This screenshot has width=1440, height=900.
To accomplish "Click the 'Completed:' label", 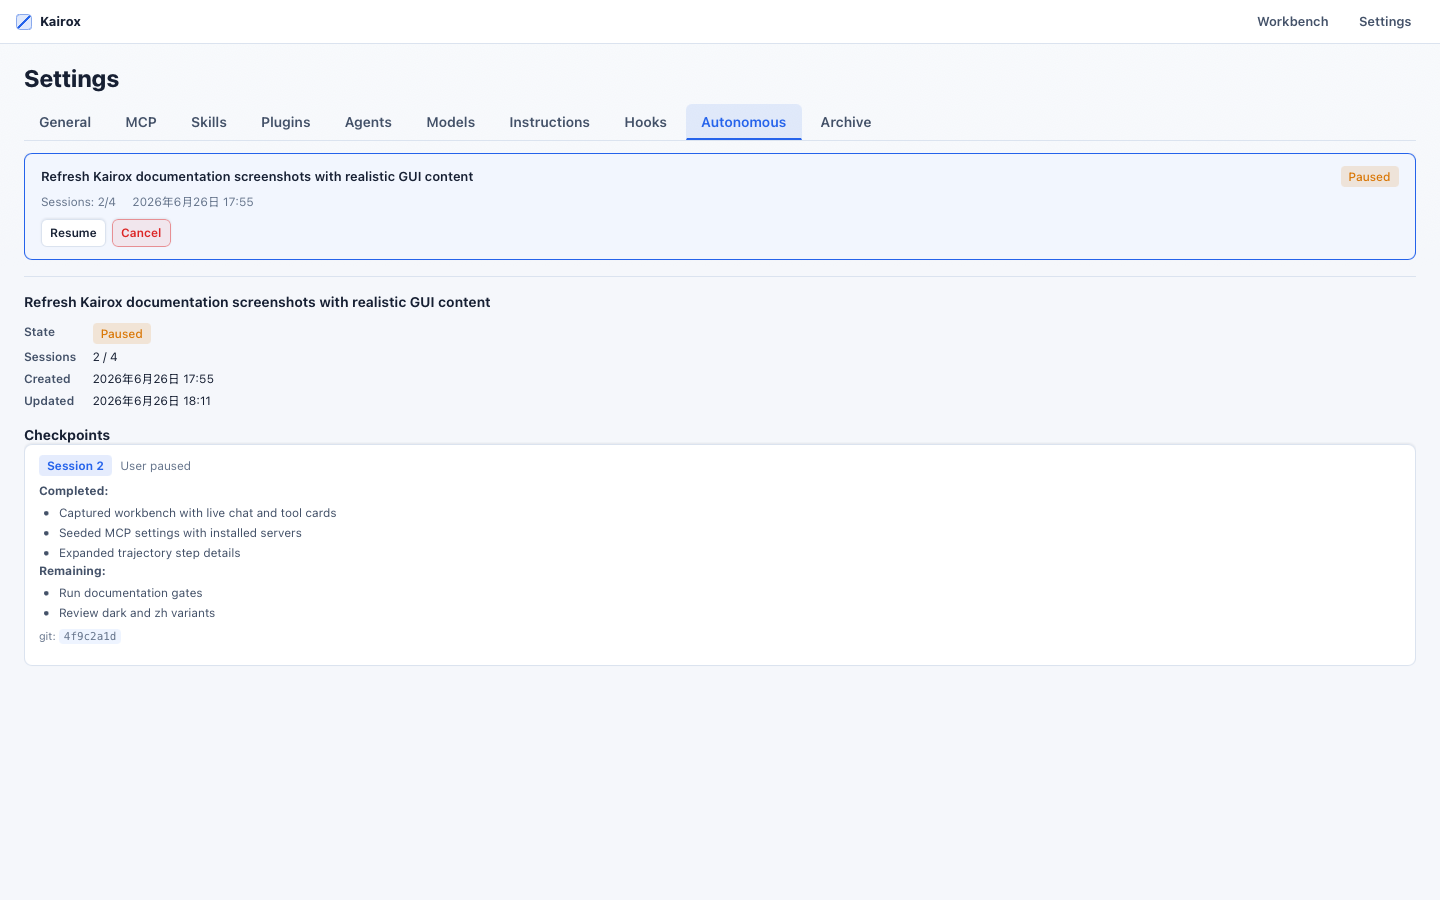I will (73, 491).
